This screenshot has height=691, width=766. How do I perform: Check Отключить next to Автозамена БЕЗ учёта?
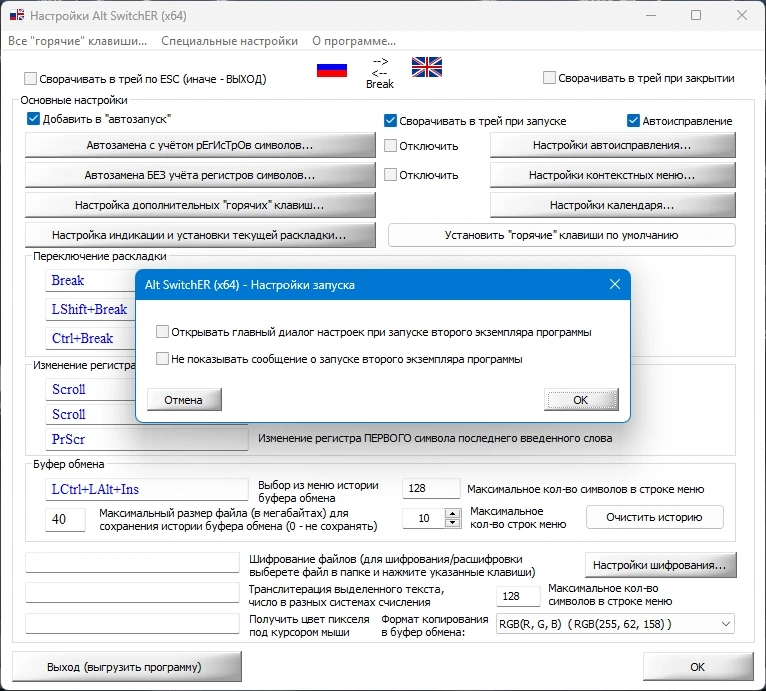click(x=390, y=174)
